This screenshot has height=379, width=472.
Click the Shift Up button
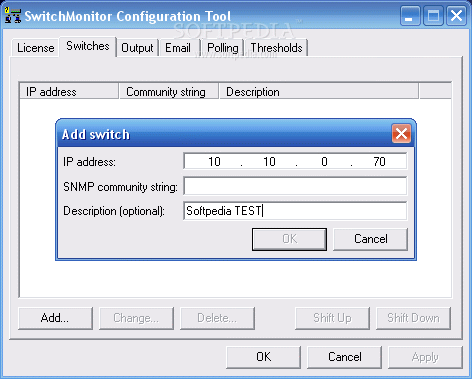coord(332,318)
